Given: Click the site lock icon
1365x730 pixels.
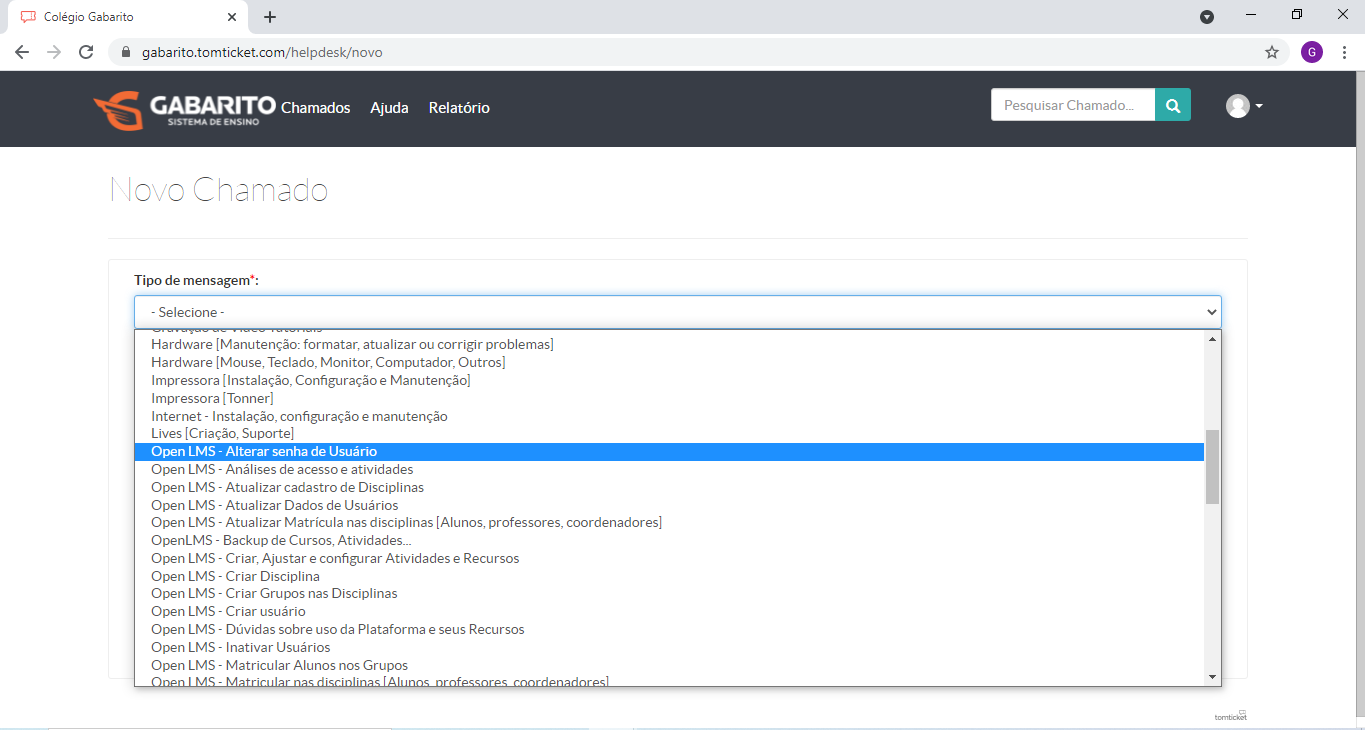Looking at the screenshot, I should tap(126, 52).
